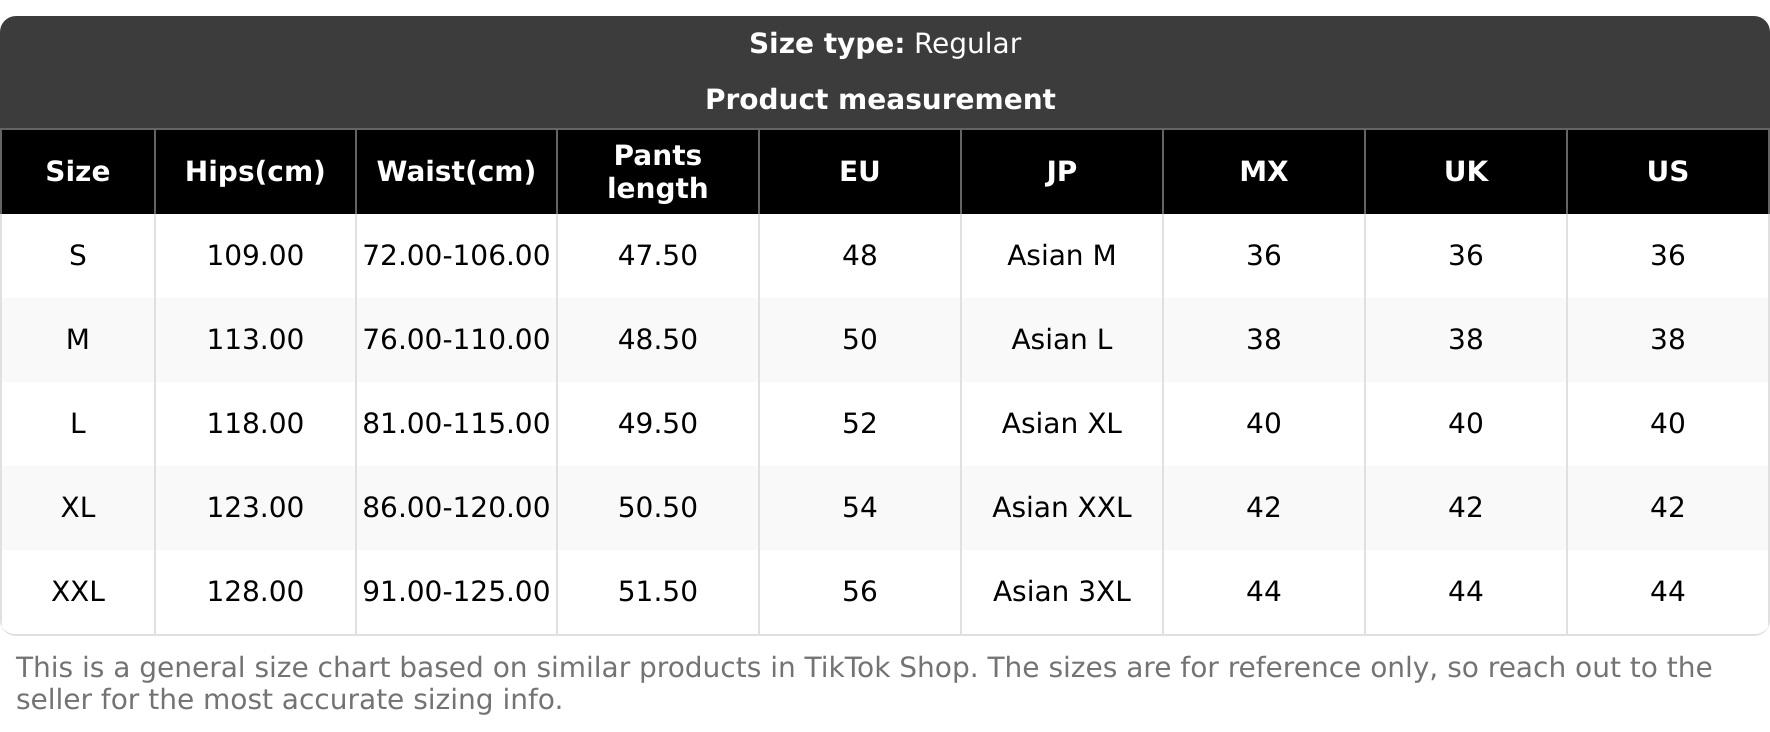
Task: Click the Hips(cm) column header
Action: 255,172
